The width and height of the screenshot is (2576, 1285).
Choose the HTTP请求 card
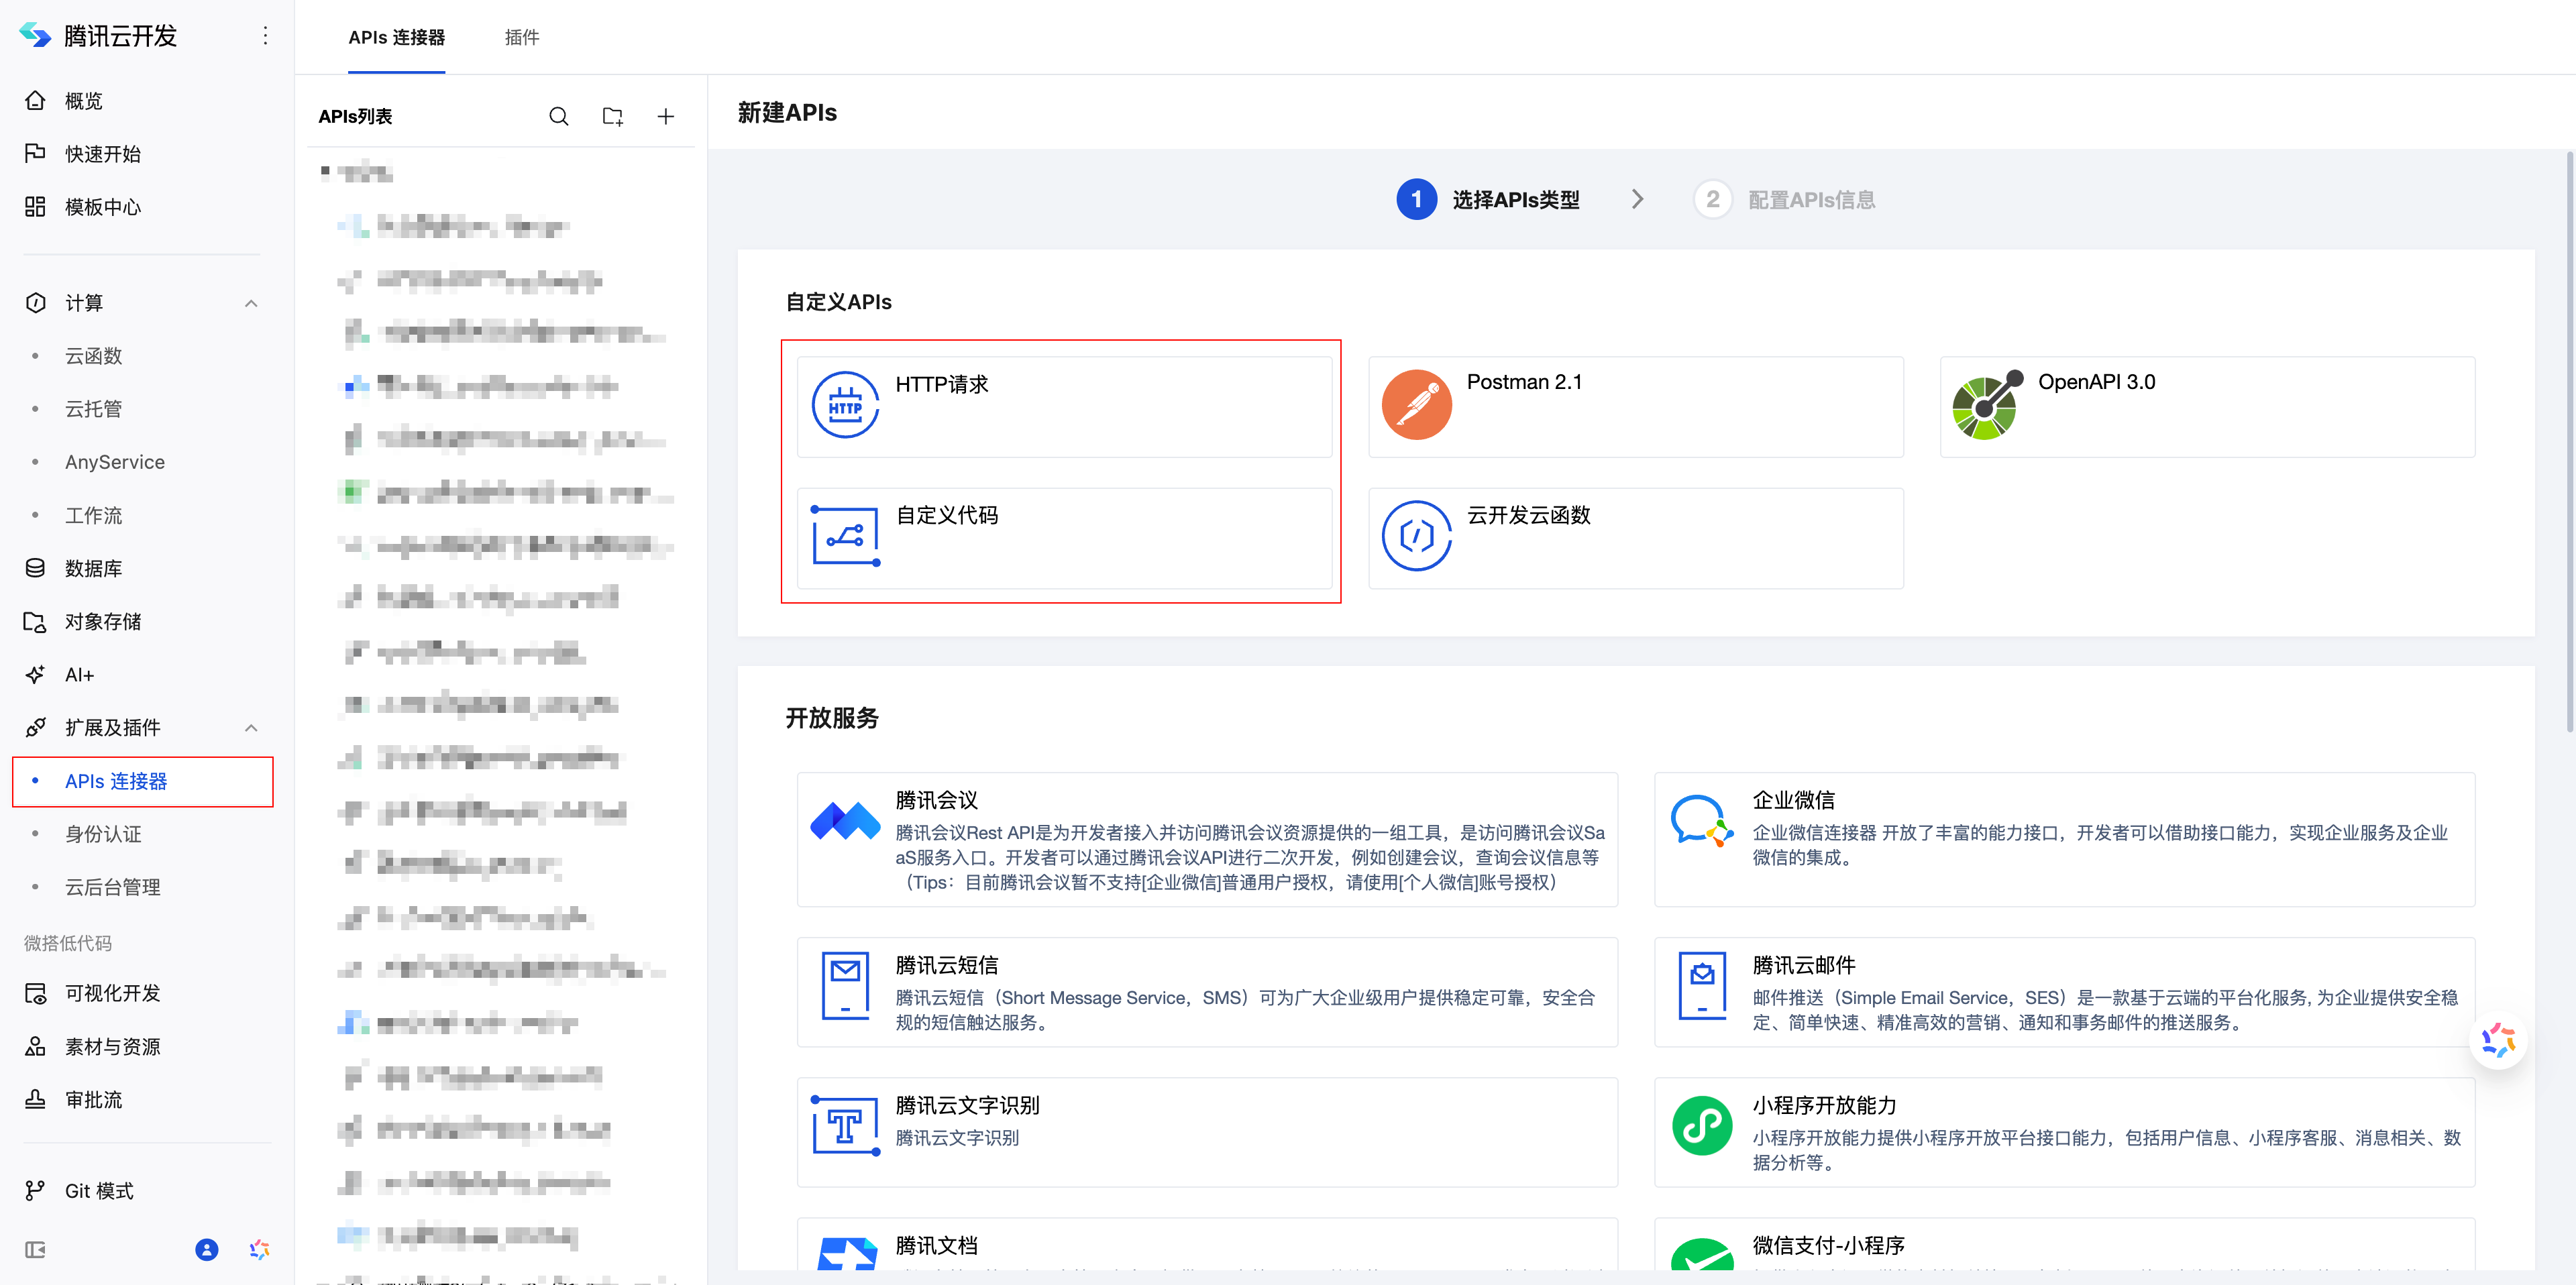[x=1064, y=407]
